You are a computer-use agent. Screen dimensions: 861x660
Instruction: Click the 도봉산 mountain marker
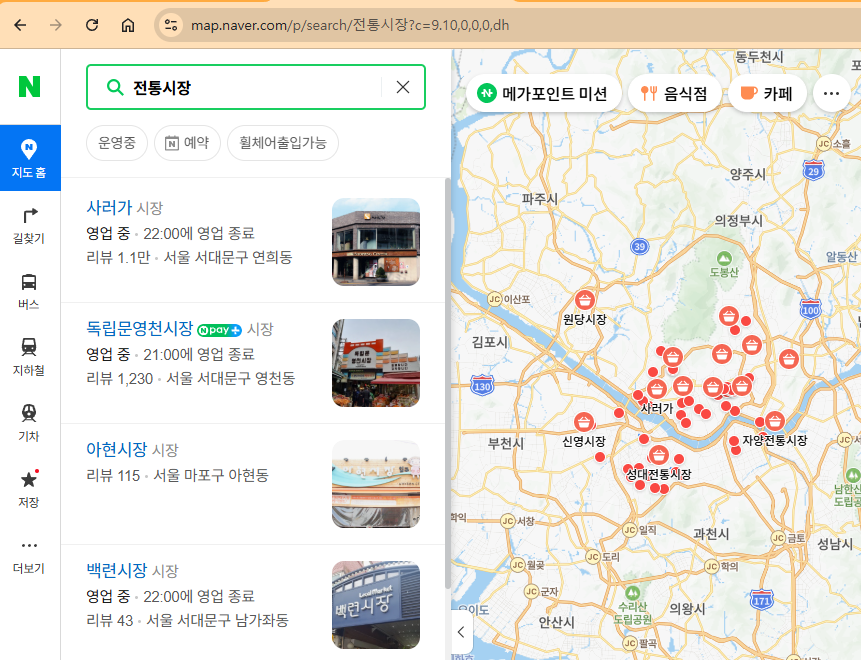pos(724,258)
